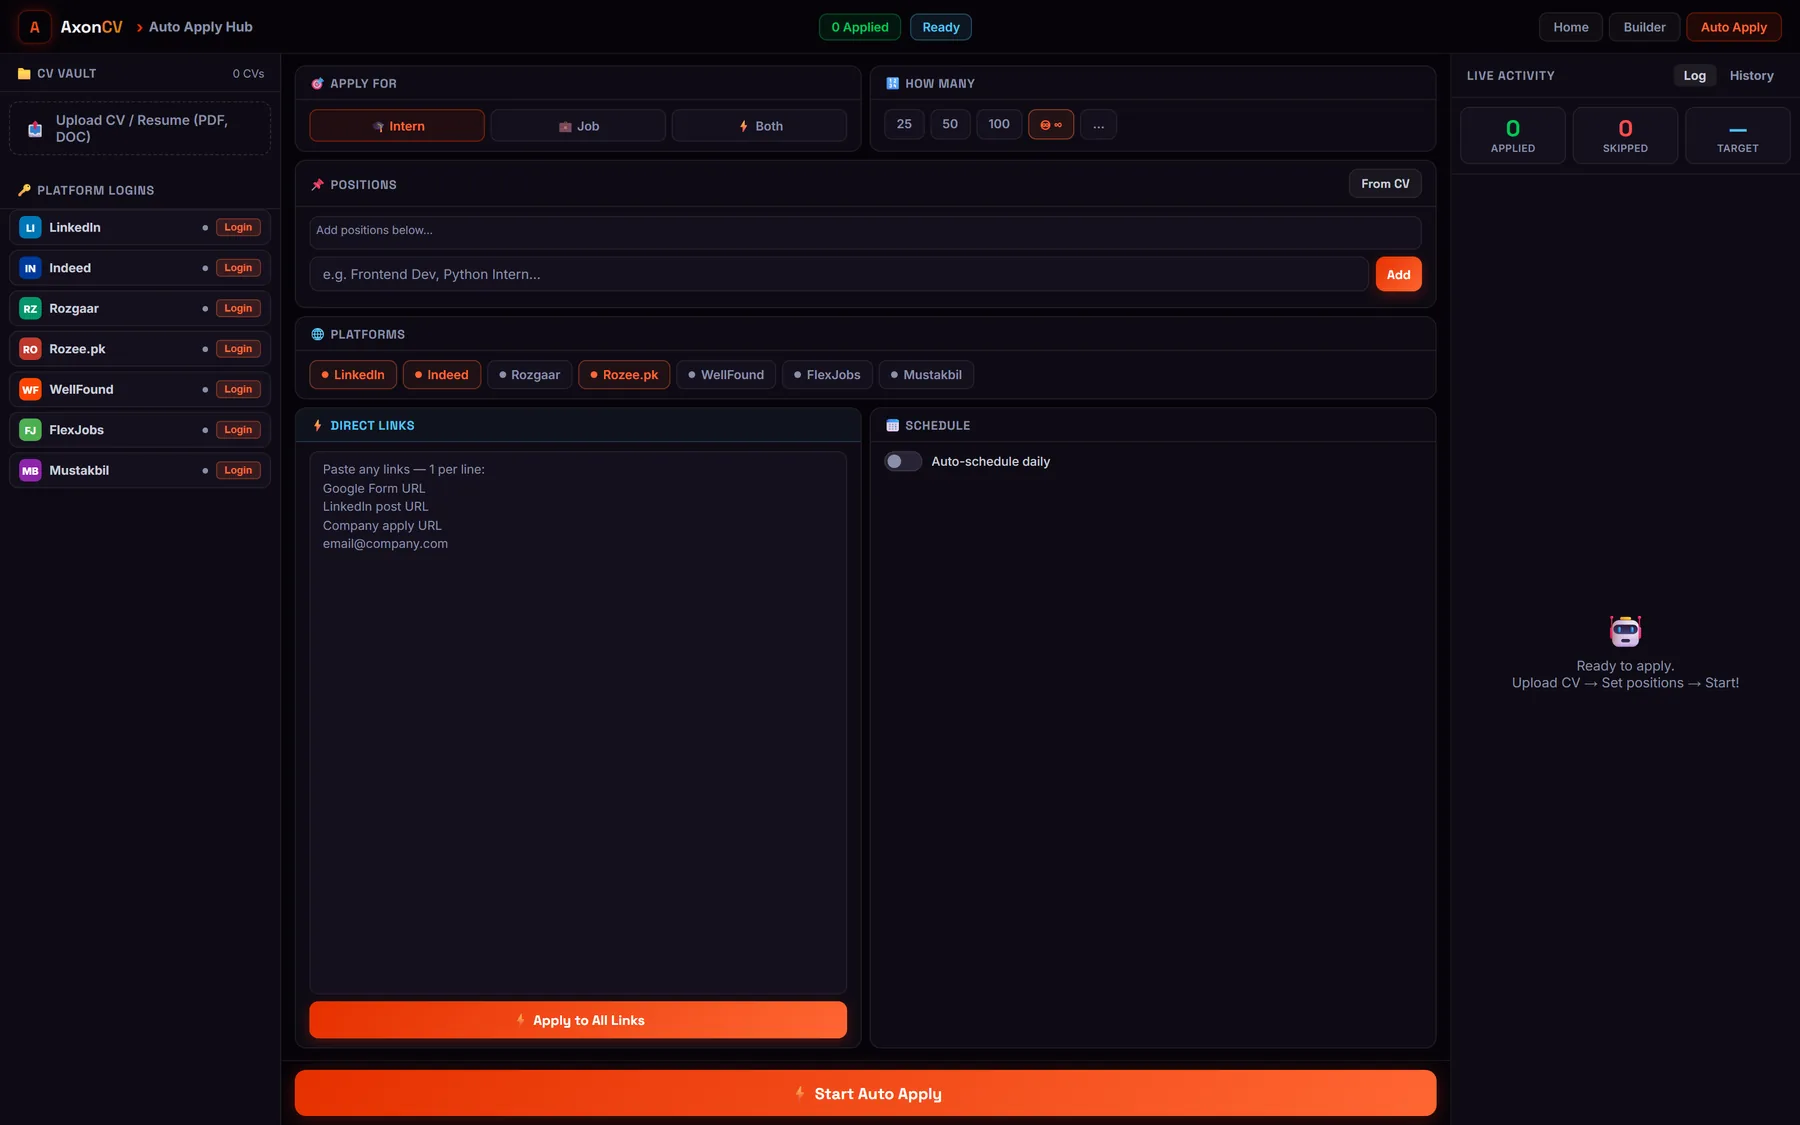Click the Apply to All Links button
Screen dimensions: 1800x1125
click(578, 1020)
